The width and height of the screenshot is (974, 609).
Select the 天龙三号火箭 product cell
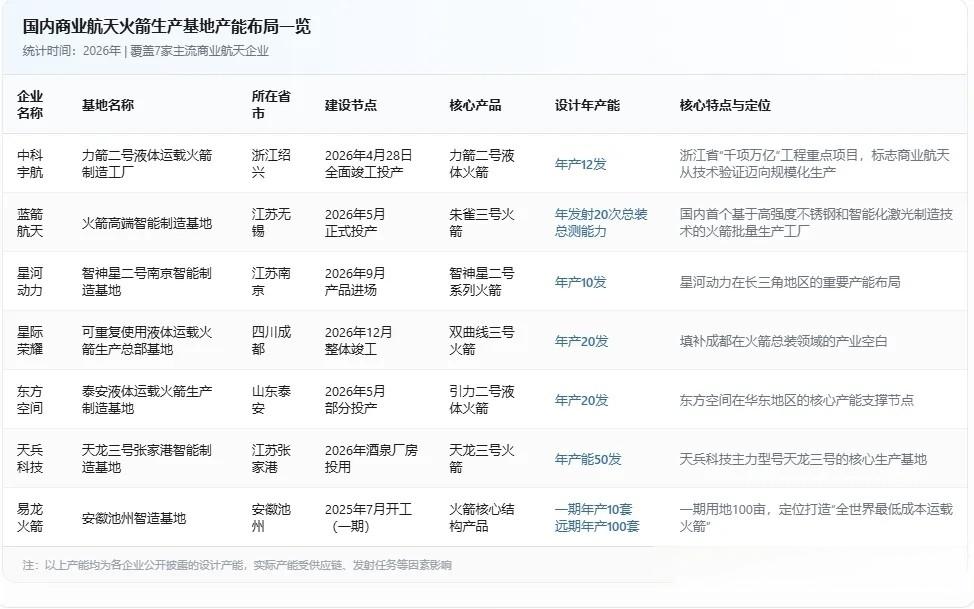(x=482, y=459)
